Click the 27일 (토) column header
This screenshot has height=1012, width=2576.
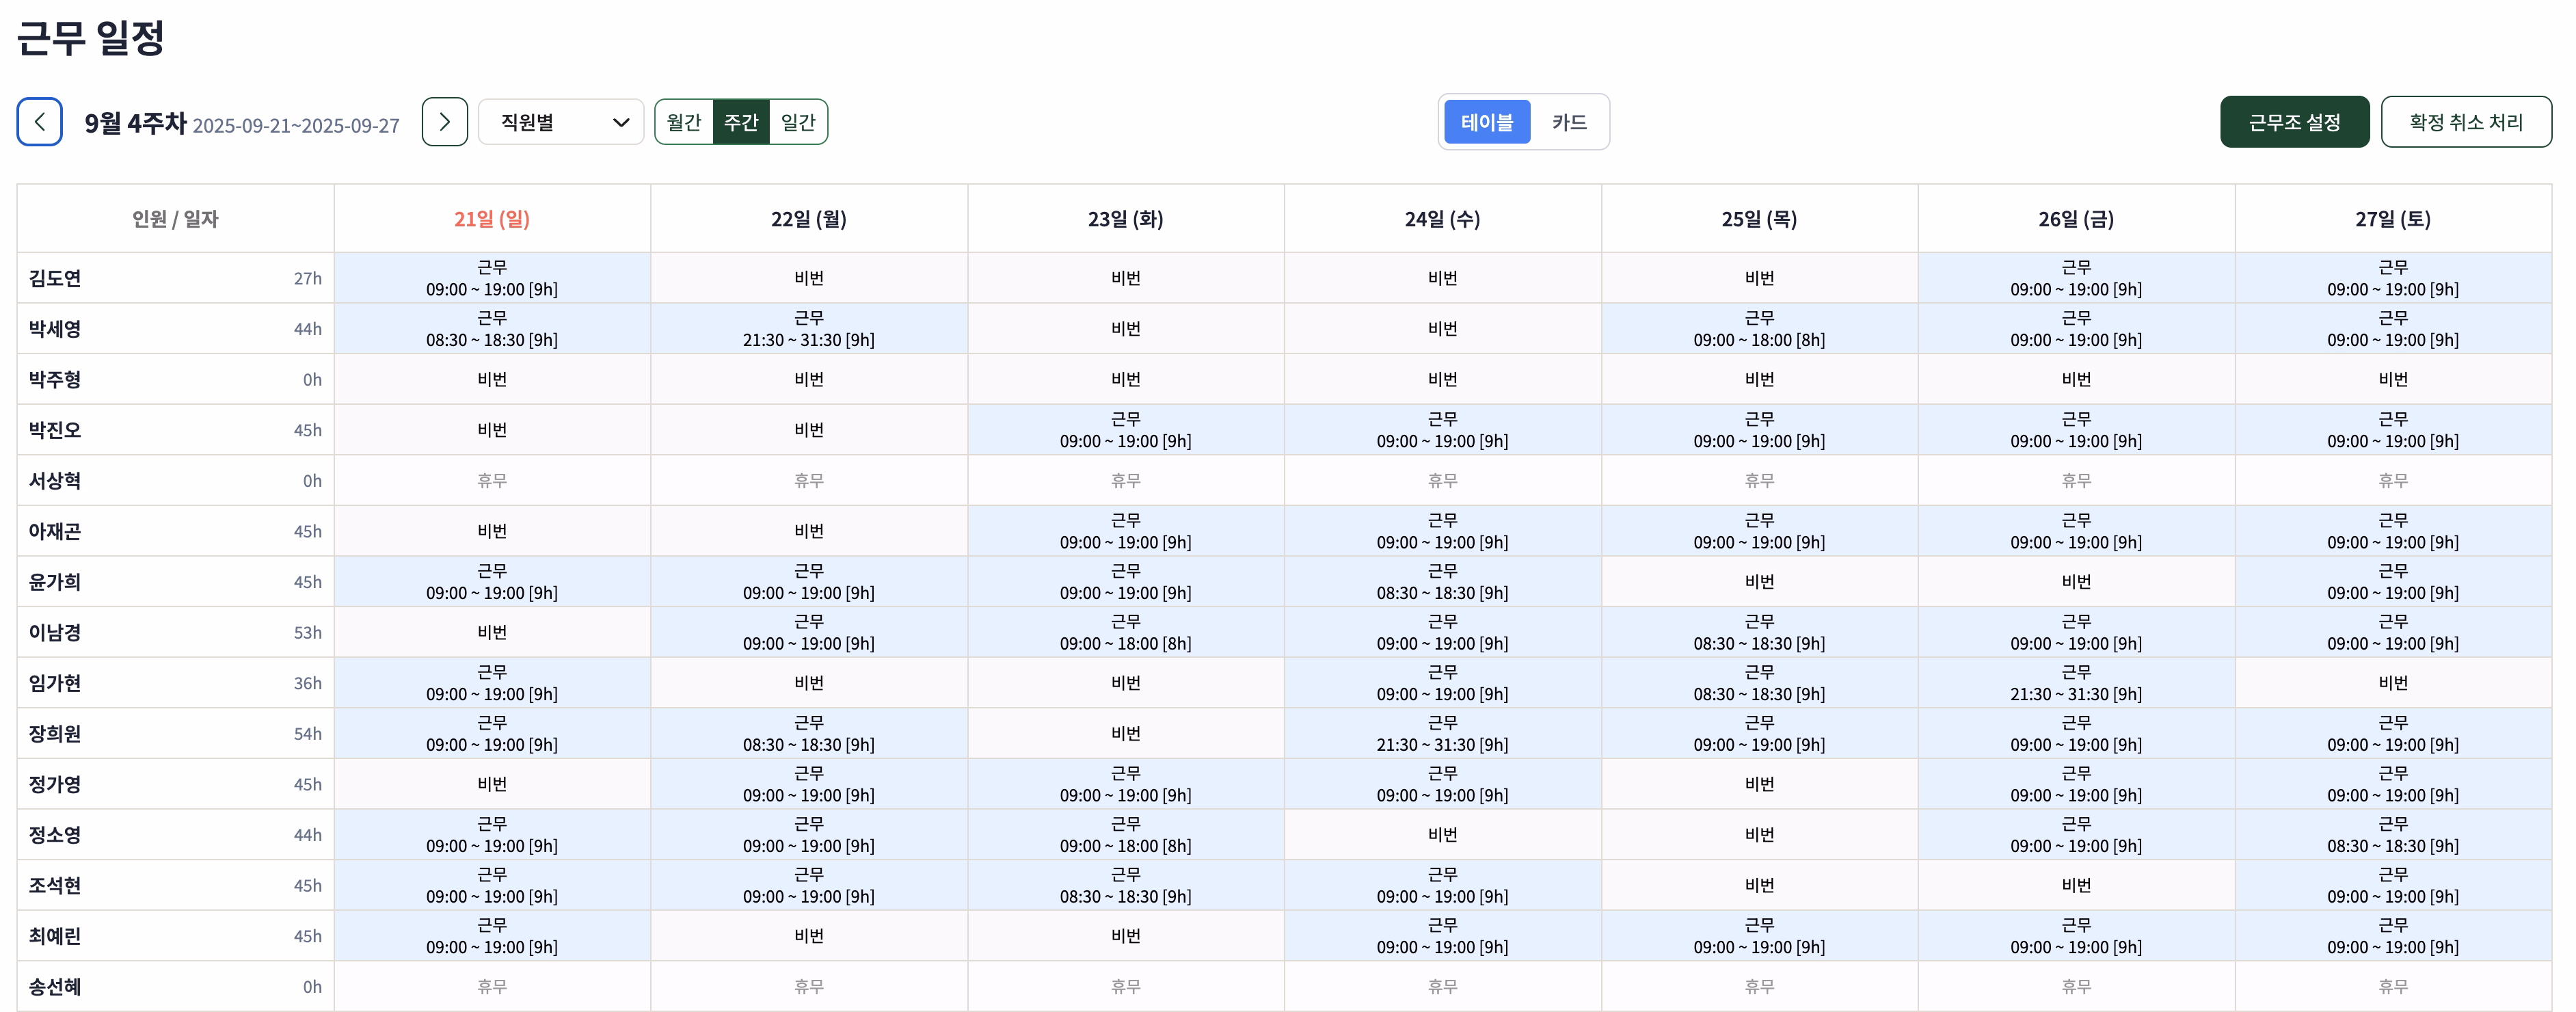(2392, 219)
